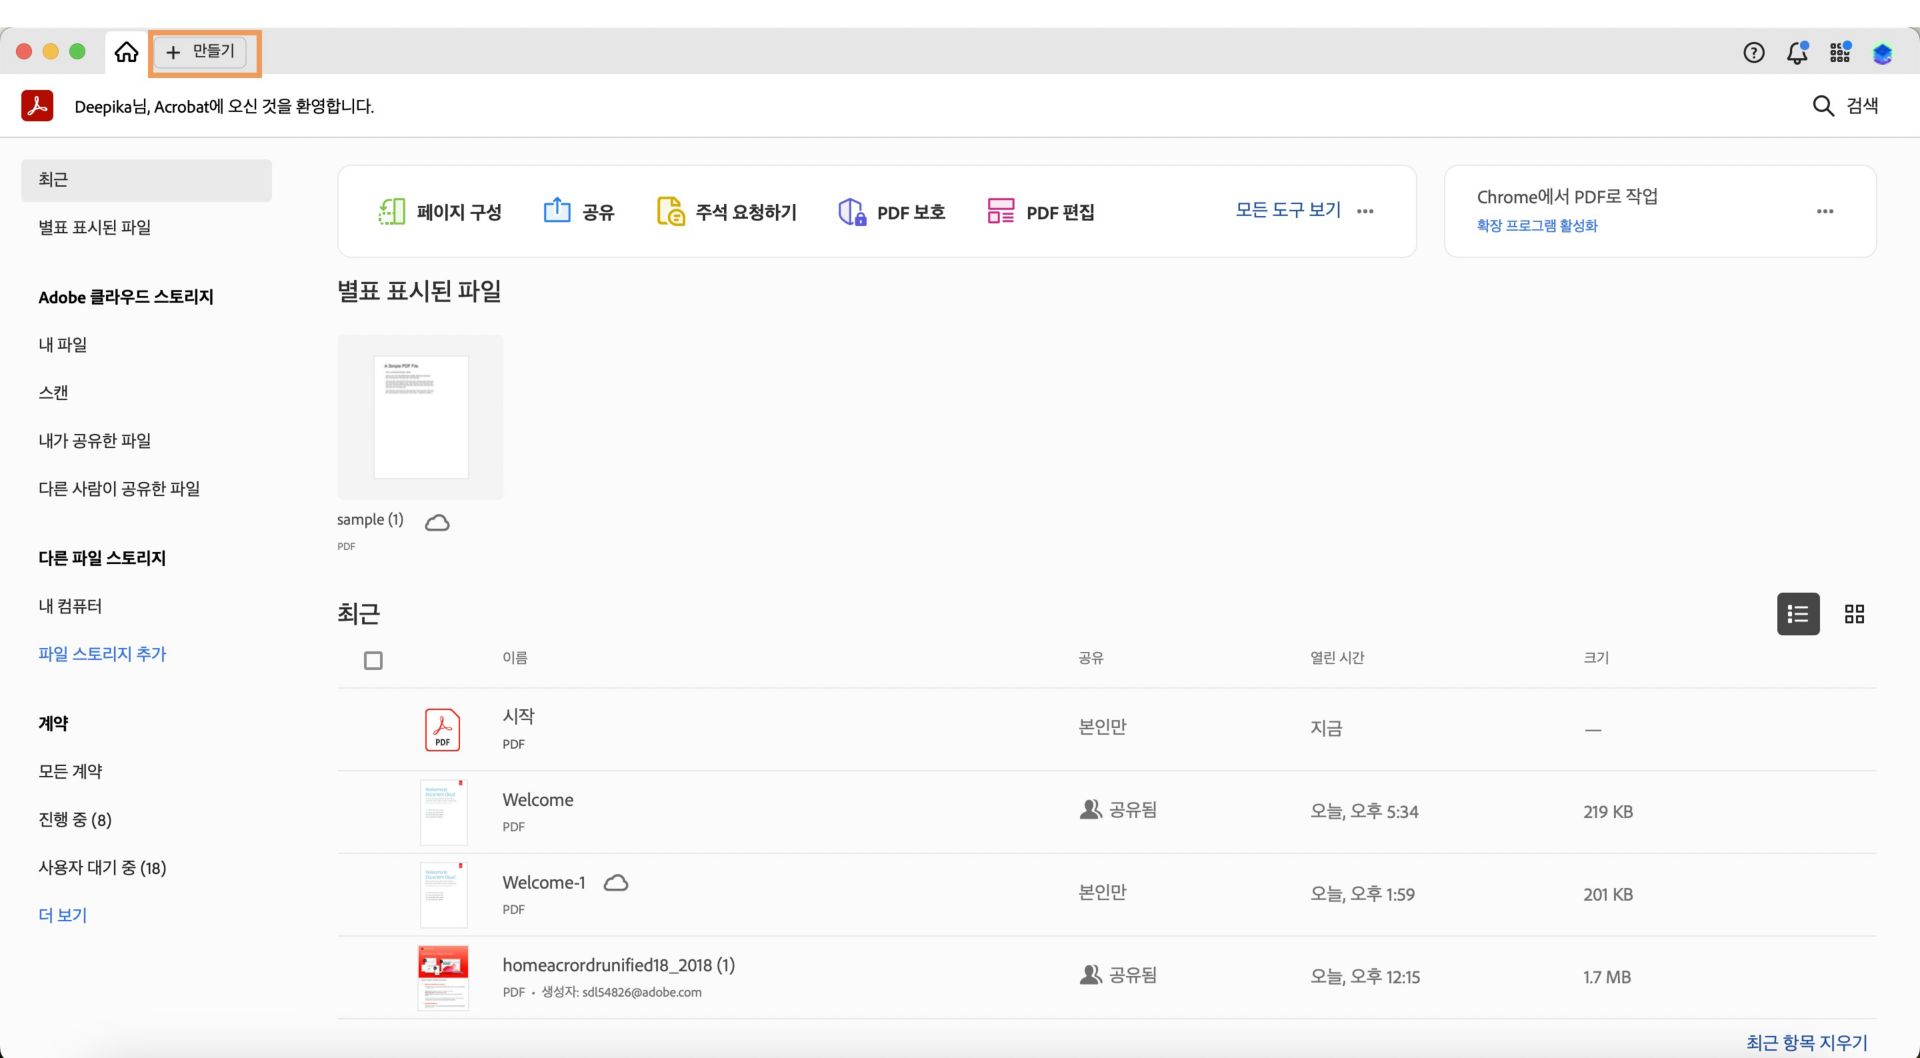
Task: Open 진행 중 (8) agreements
Action: (x=75, y=820)
